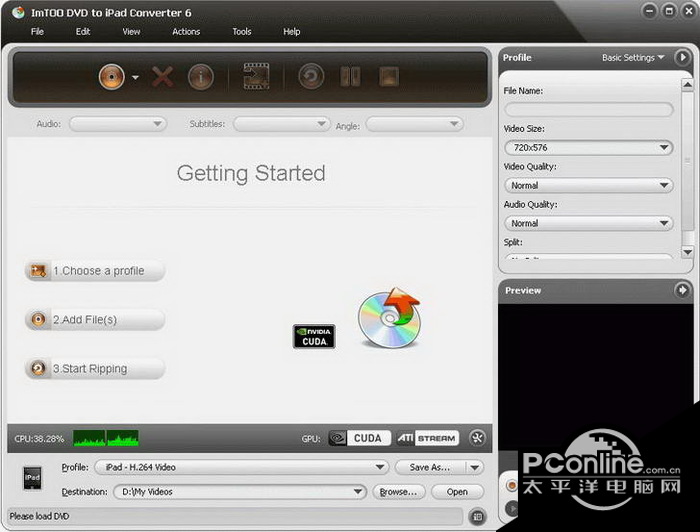Open the View menu
This screenshot has height=532, width=700.
131,32
